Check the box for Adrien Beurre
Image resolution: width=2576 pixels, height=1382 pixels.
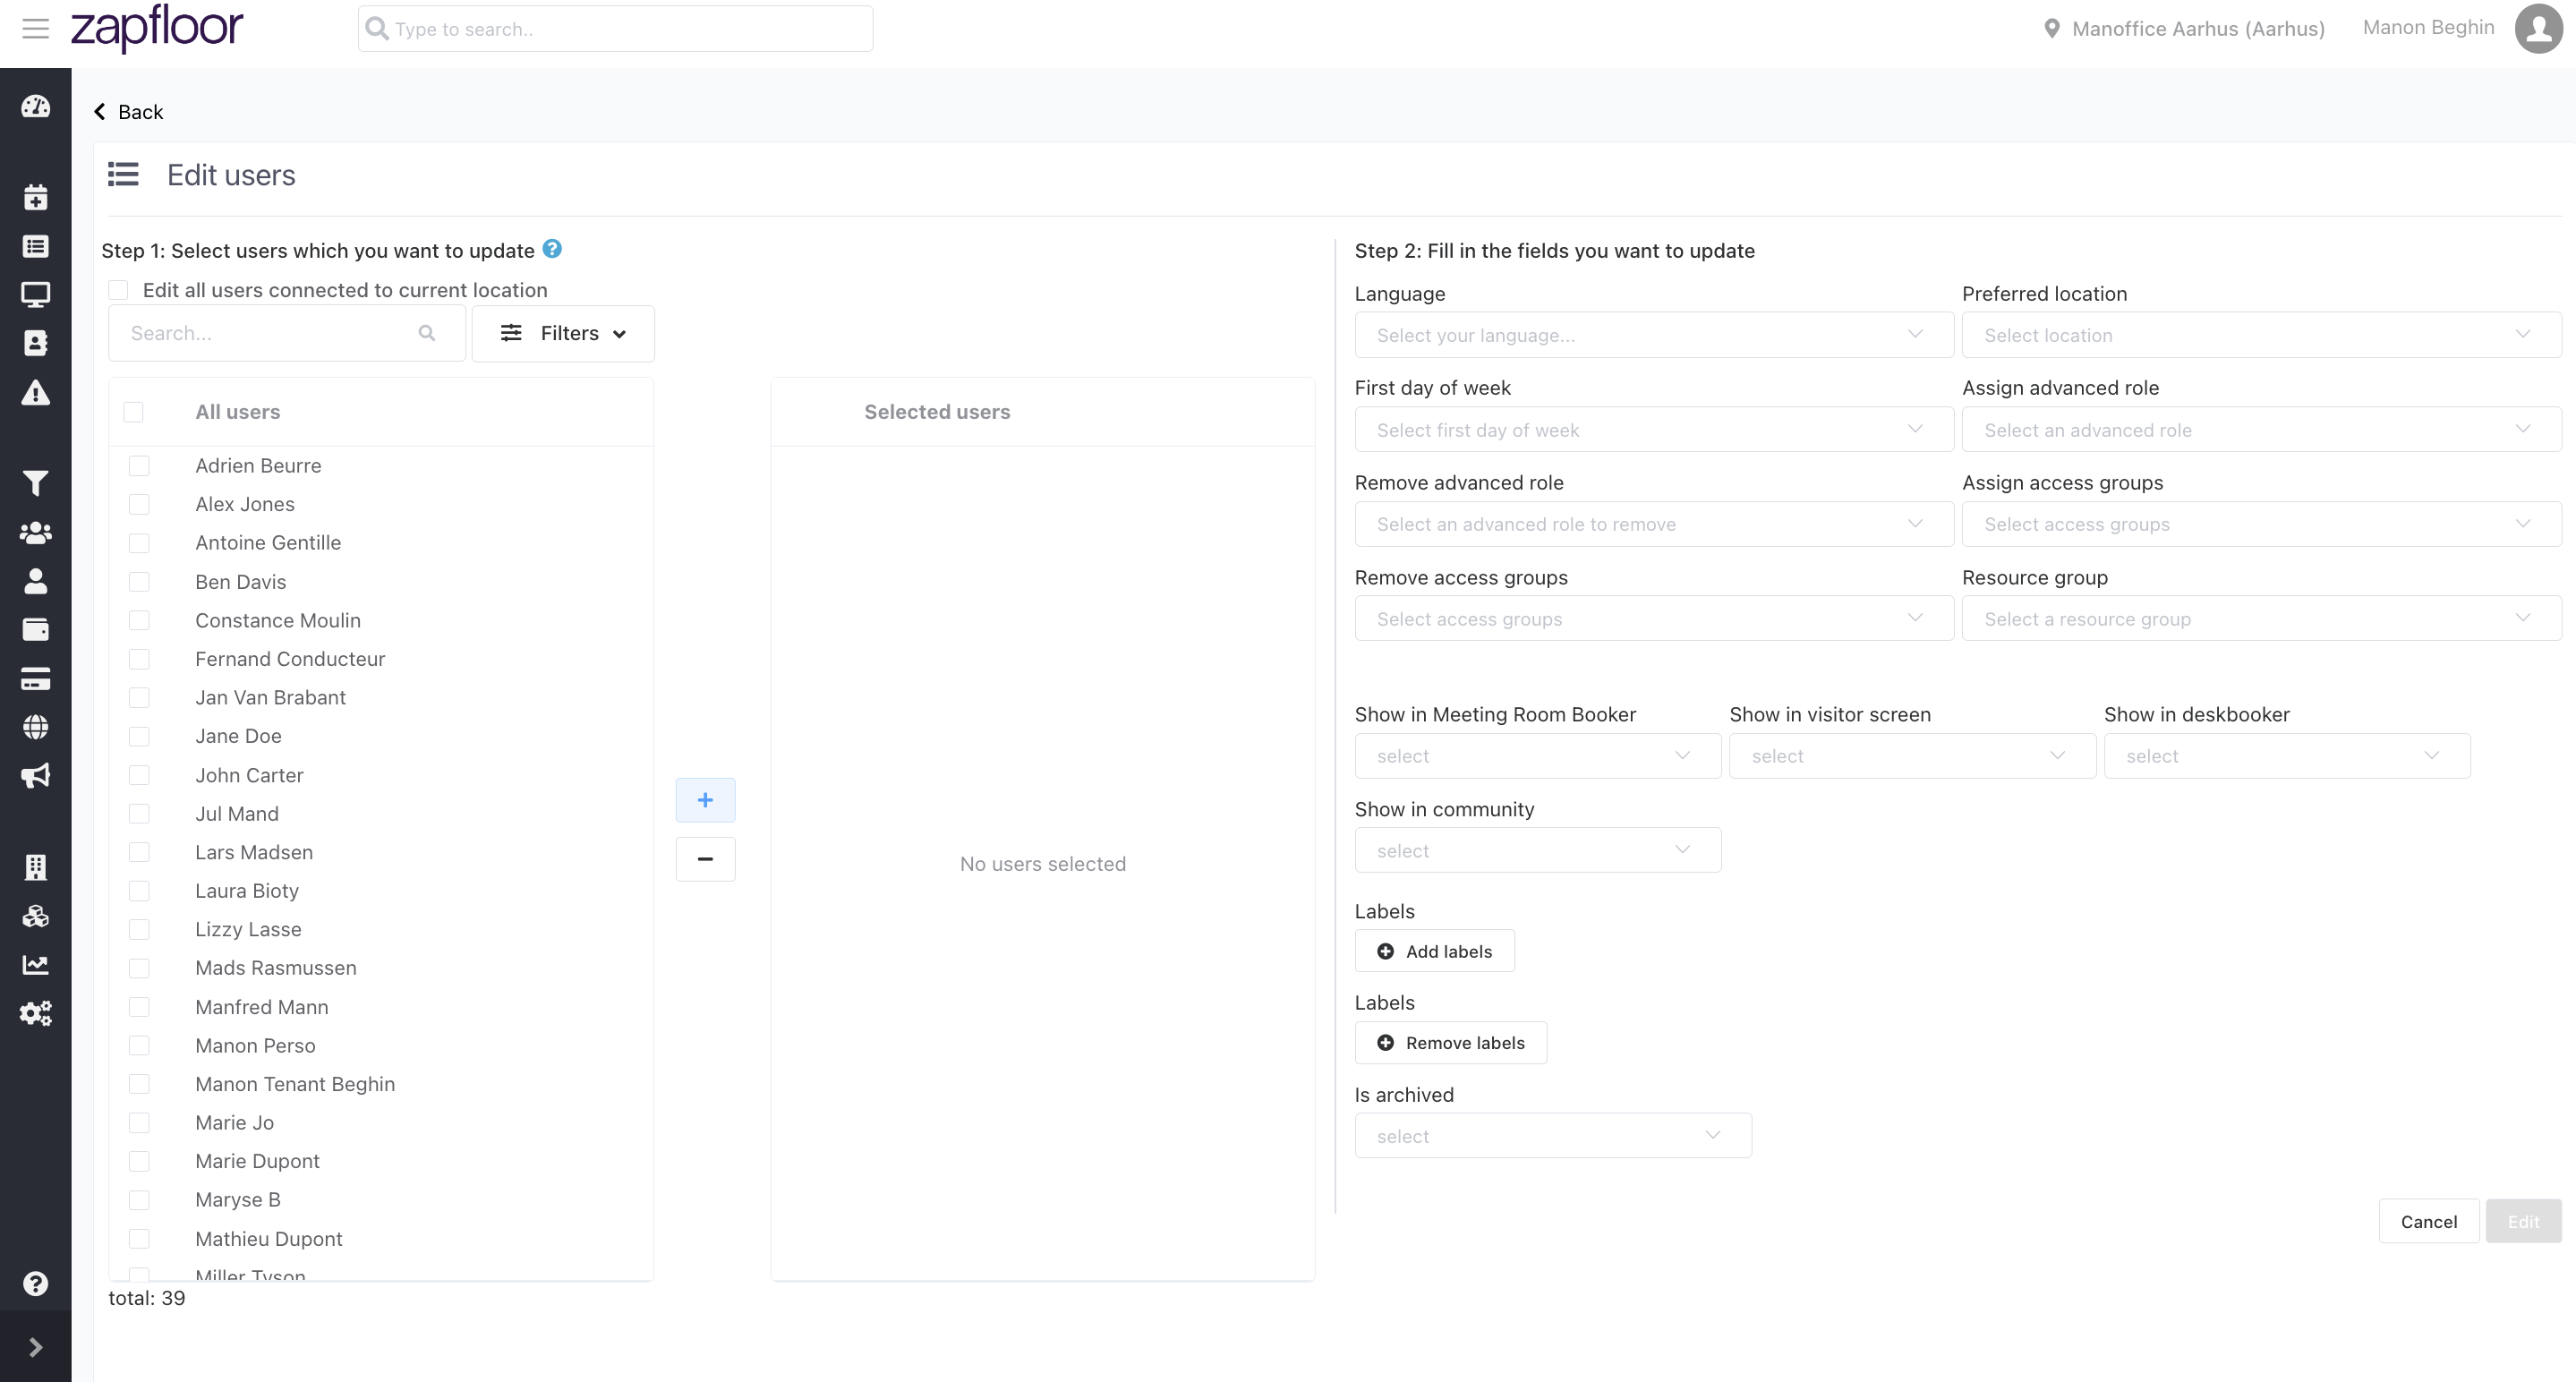pos(139,466)
